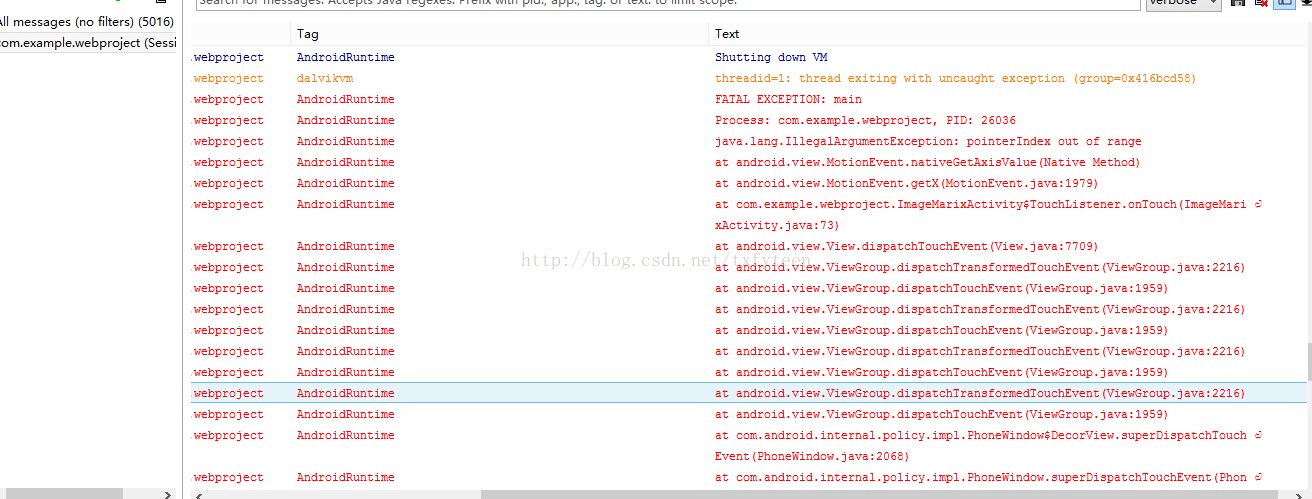
Task: Clear the log with the red X icon
Action: click(1260, 4)
